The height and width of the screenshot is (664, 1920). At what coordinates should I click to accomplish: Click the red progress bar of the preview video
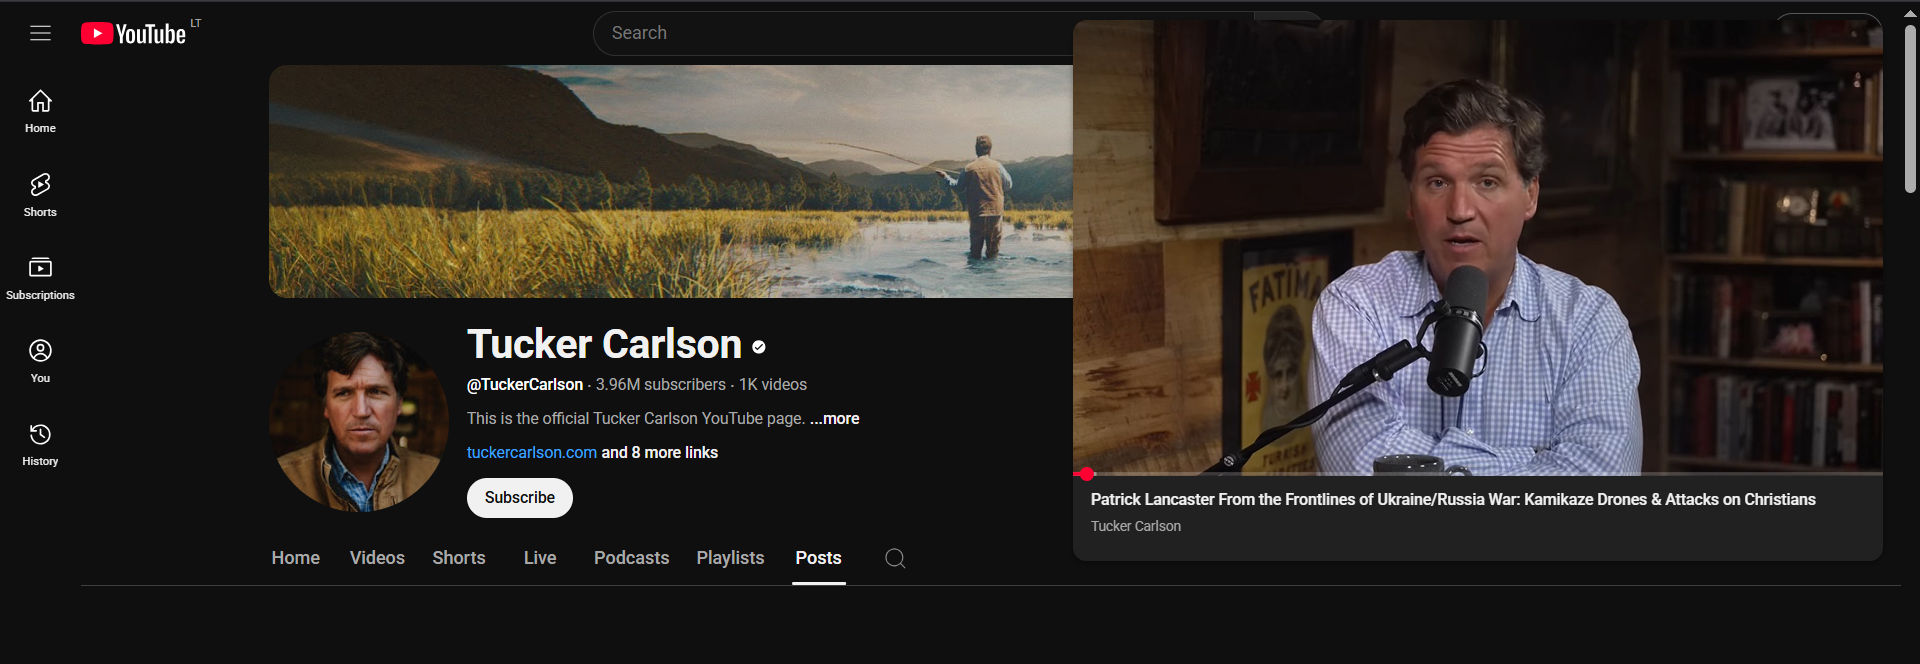1478,474
